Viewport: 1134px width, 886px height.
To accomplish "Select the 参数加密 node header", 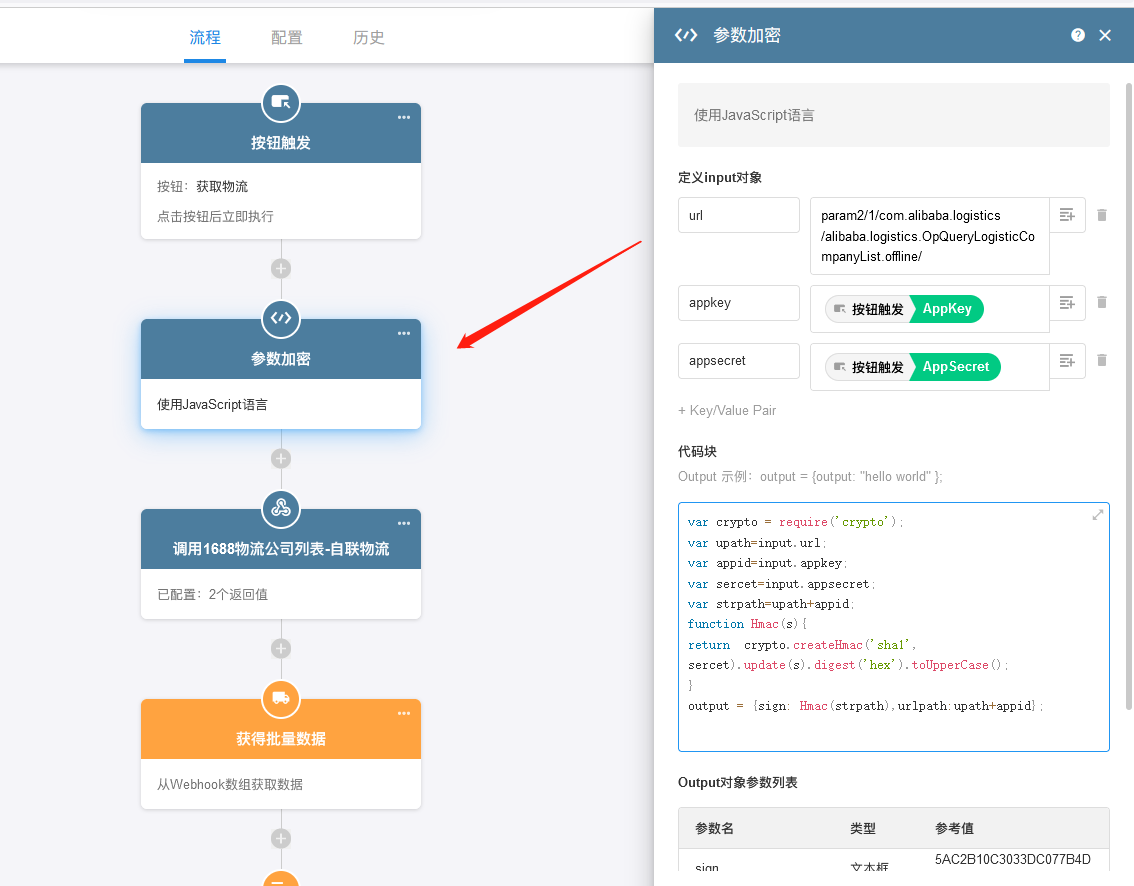I will 281,349.
